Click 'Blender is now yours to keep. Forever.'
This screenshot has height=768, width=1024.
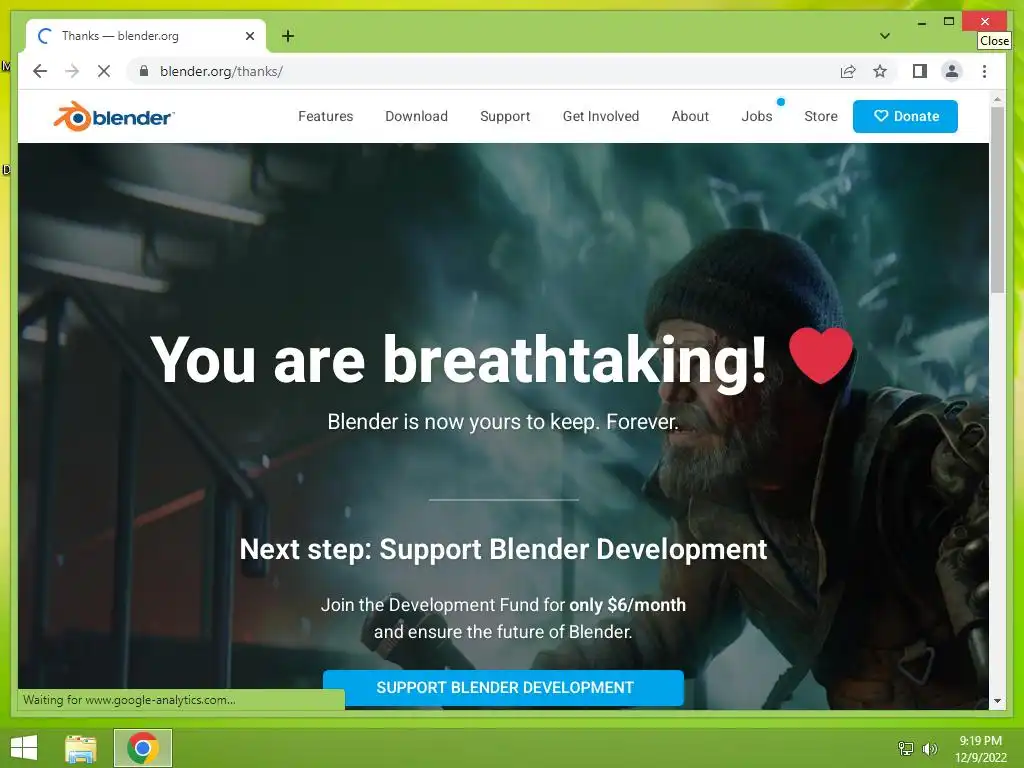[503, 422]
